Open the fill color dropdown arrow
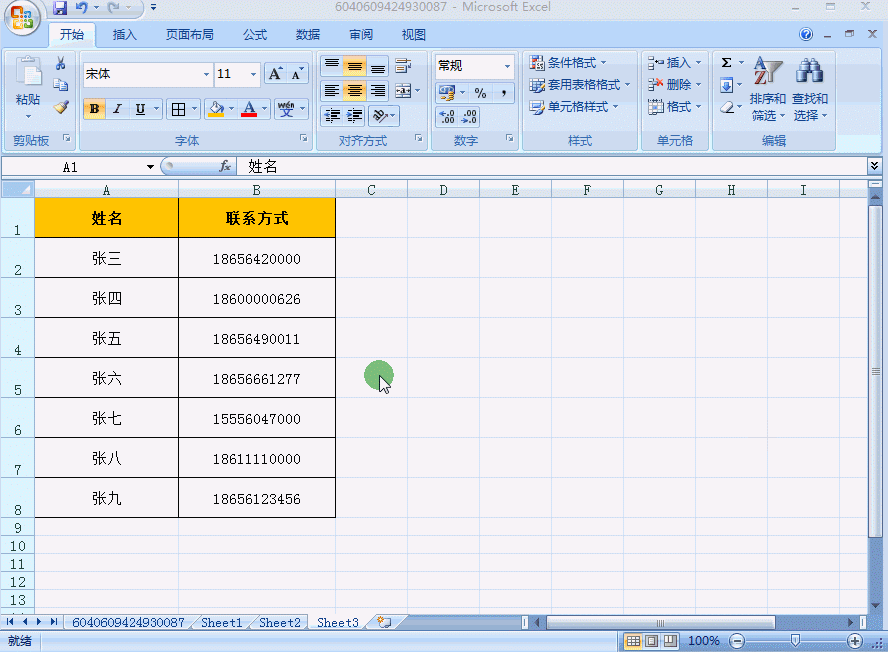Screen dimensions: 888x652 point(230,108)
